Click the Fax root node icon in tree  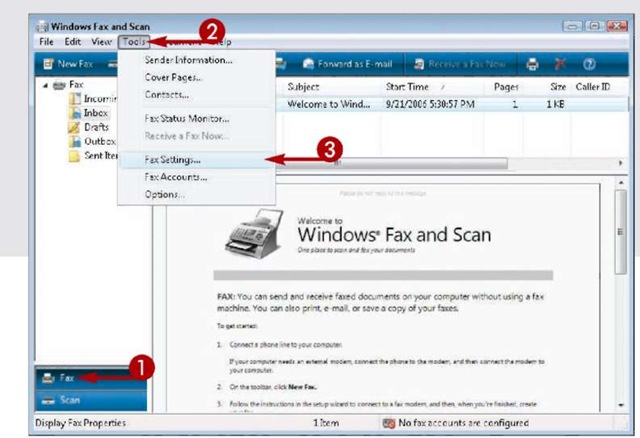59,85
